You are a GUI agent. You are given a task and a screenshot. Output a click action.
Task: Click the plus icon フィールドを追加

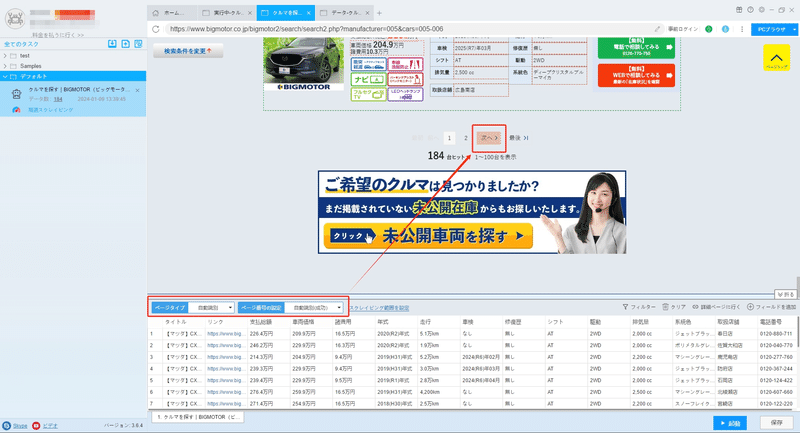(x=750, y=307)
